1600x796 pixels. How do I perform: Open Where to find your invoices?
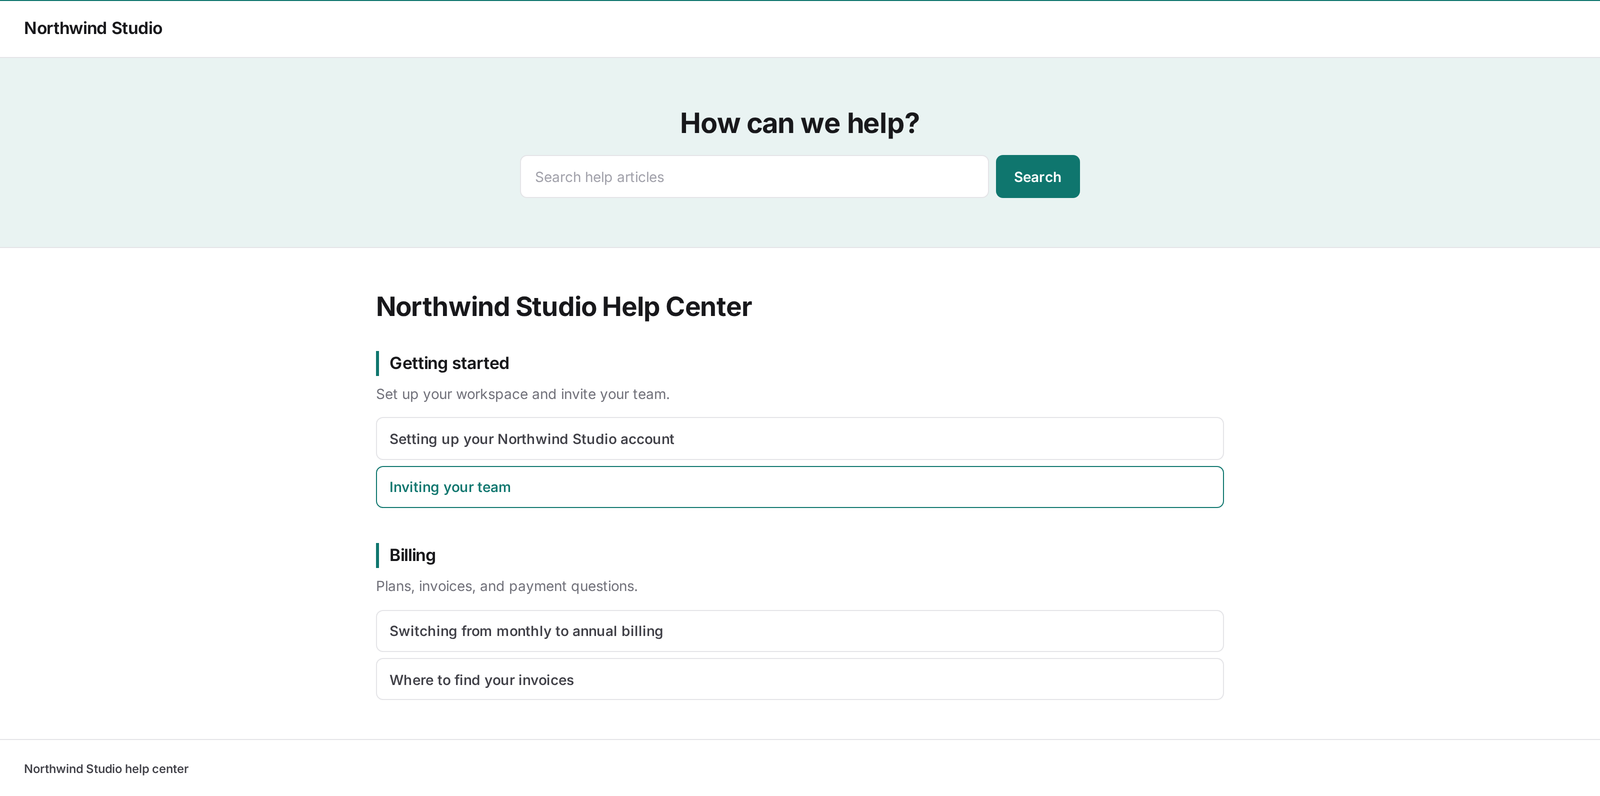(800, 679)
